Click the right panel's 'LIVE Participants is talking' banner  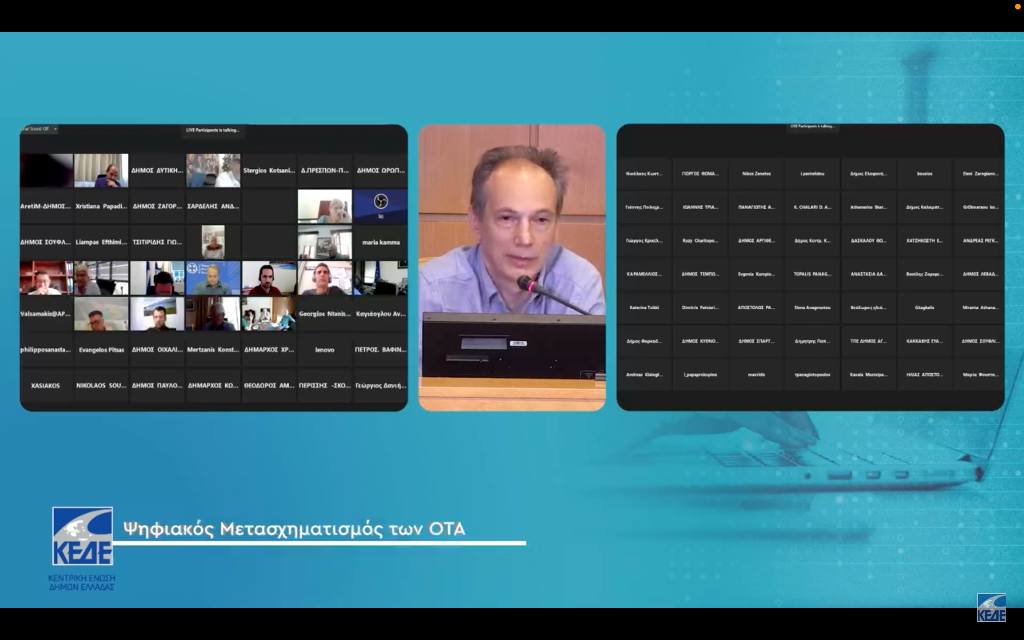814,127
